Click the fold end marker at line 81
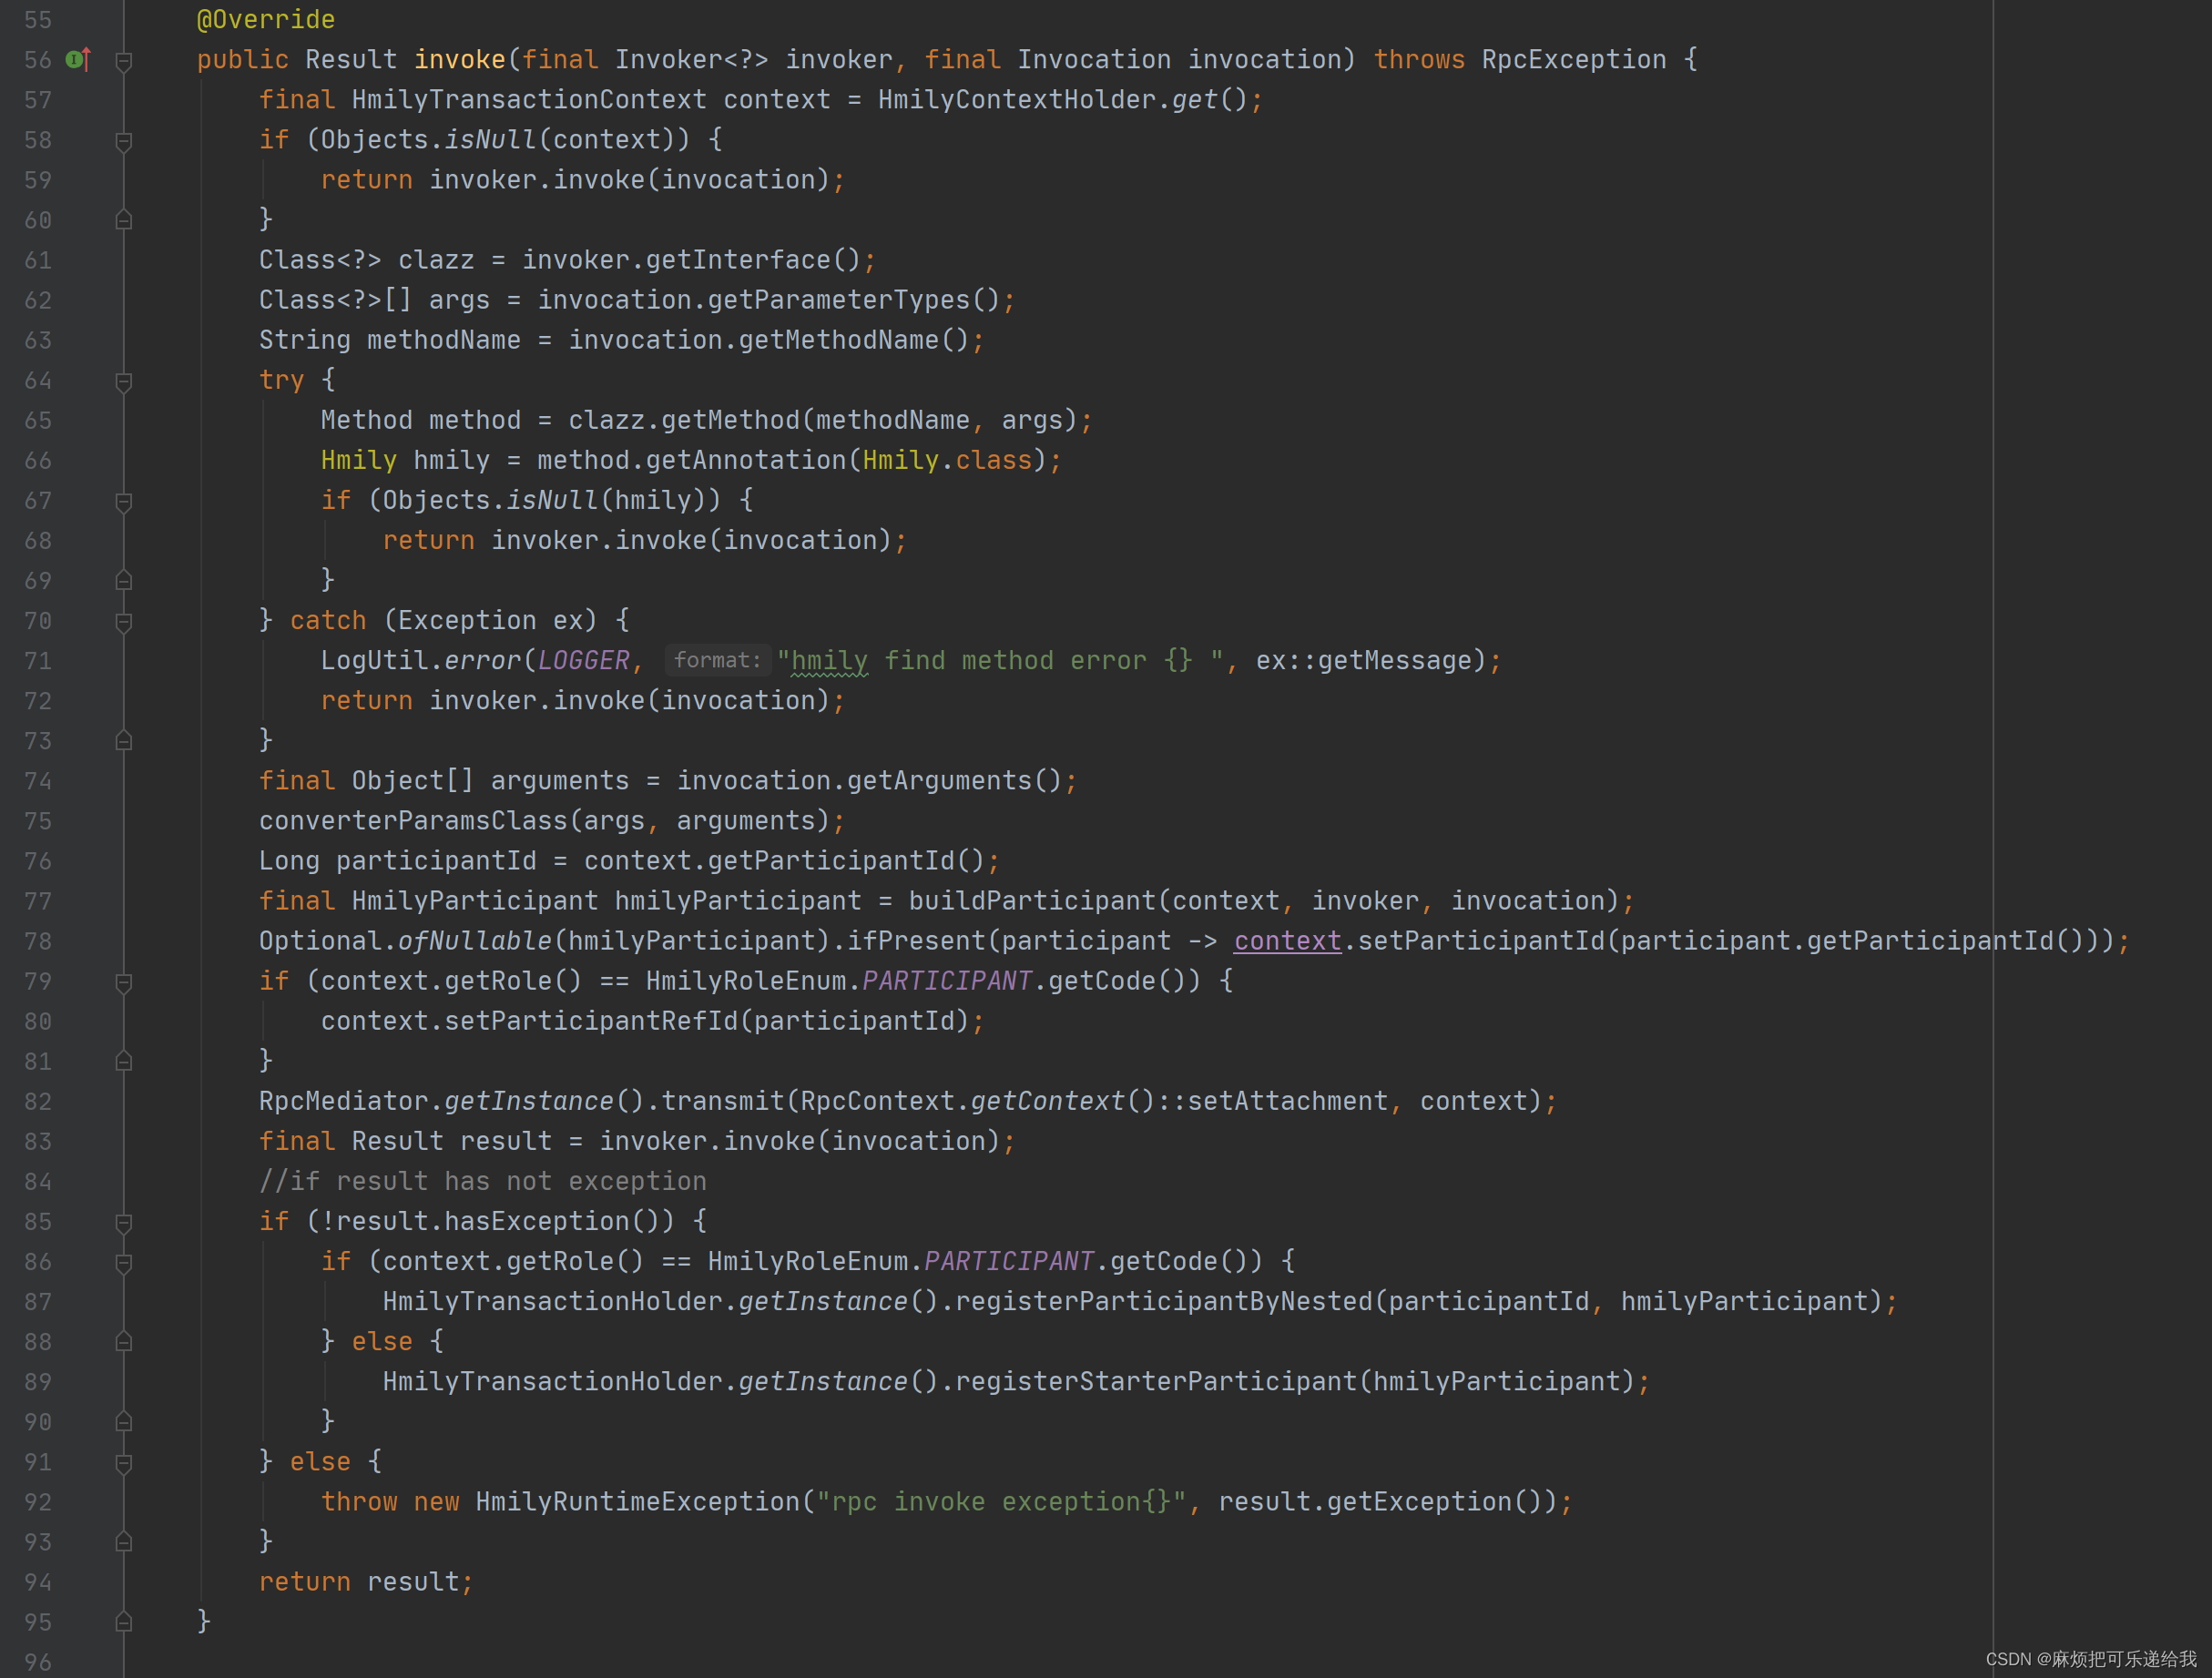 coord(124,1060)
